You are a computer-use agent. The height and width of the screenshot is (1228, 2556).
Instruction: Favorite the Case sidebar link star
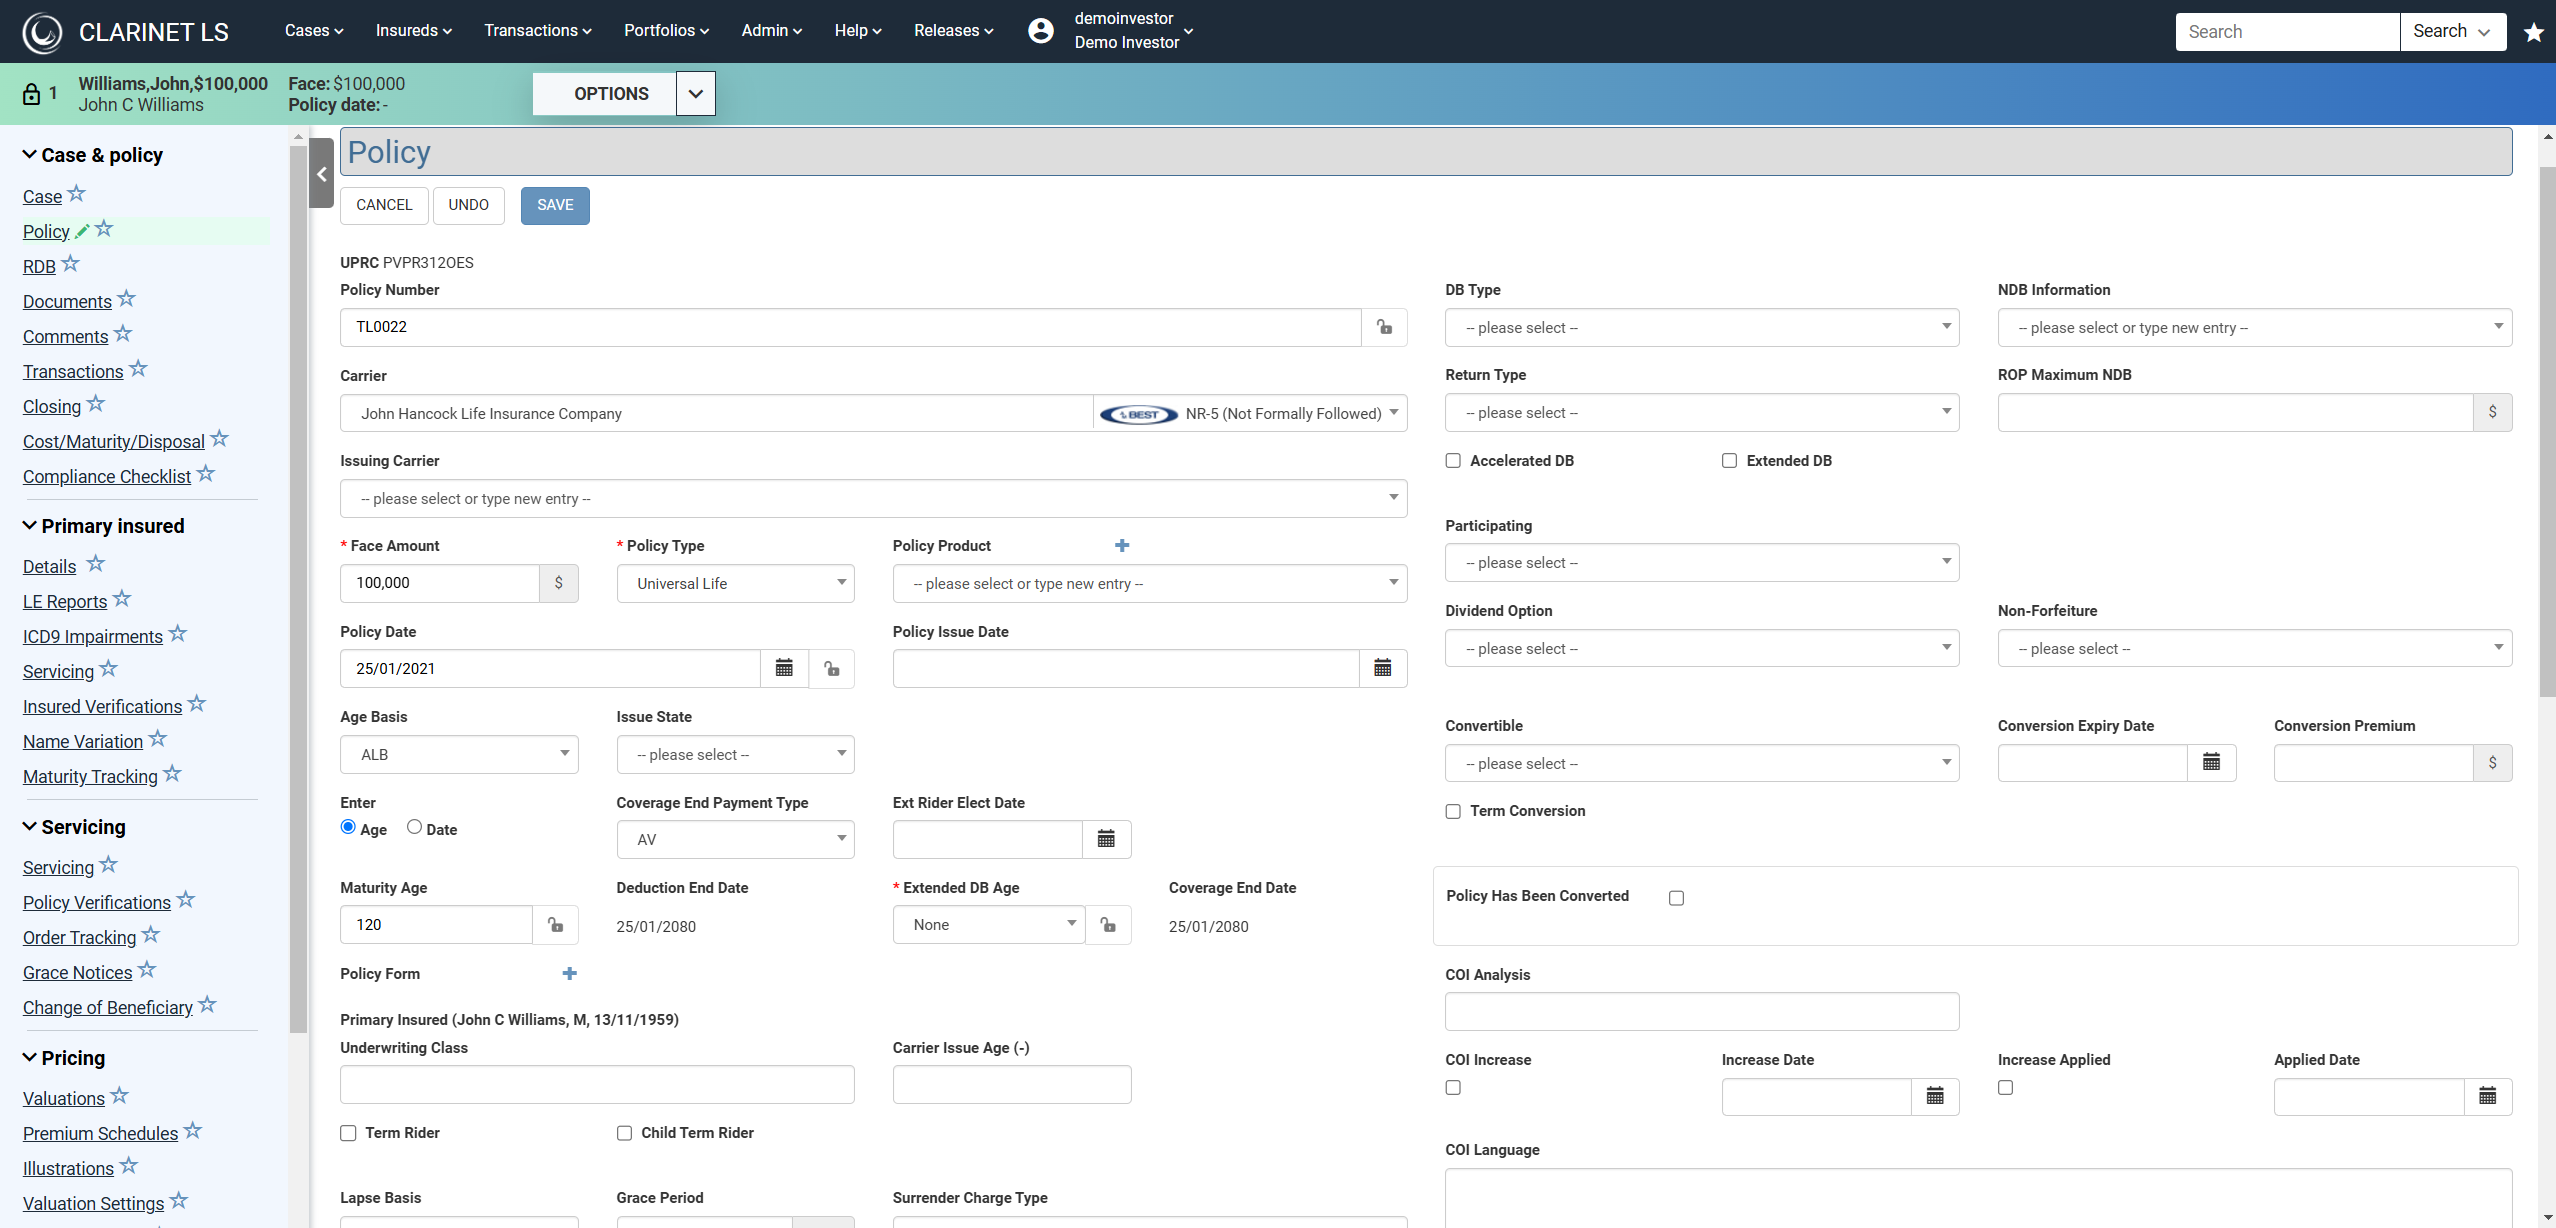(77, 194)
